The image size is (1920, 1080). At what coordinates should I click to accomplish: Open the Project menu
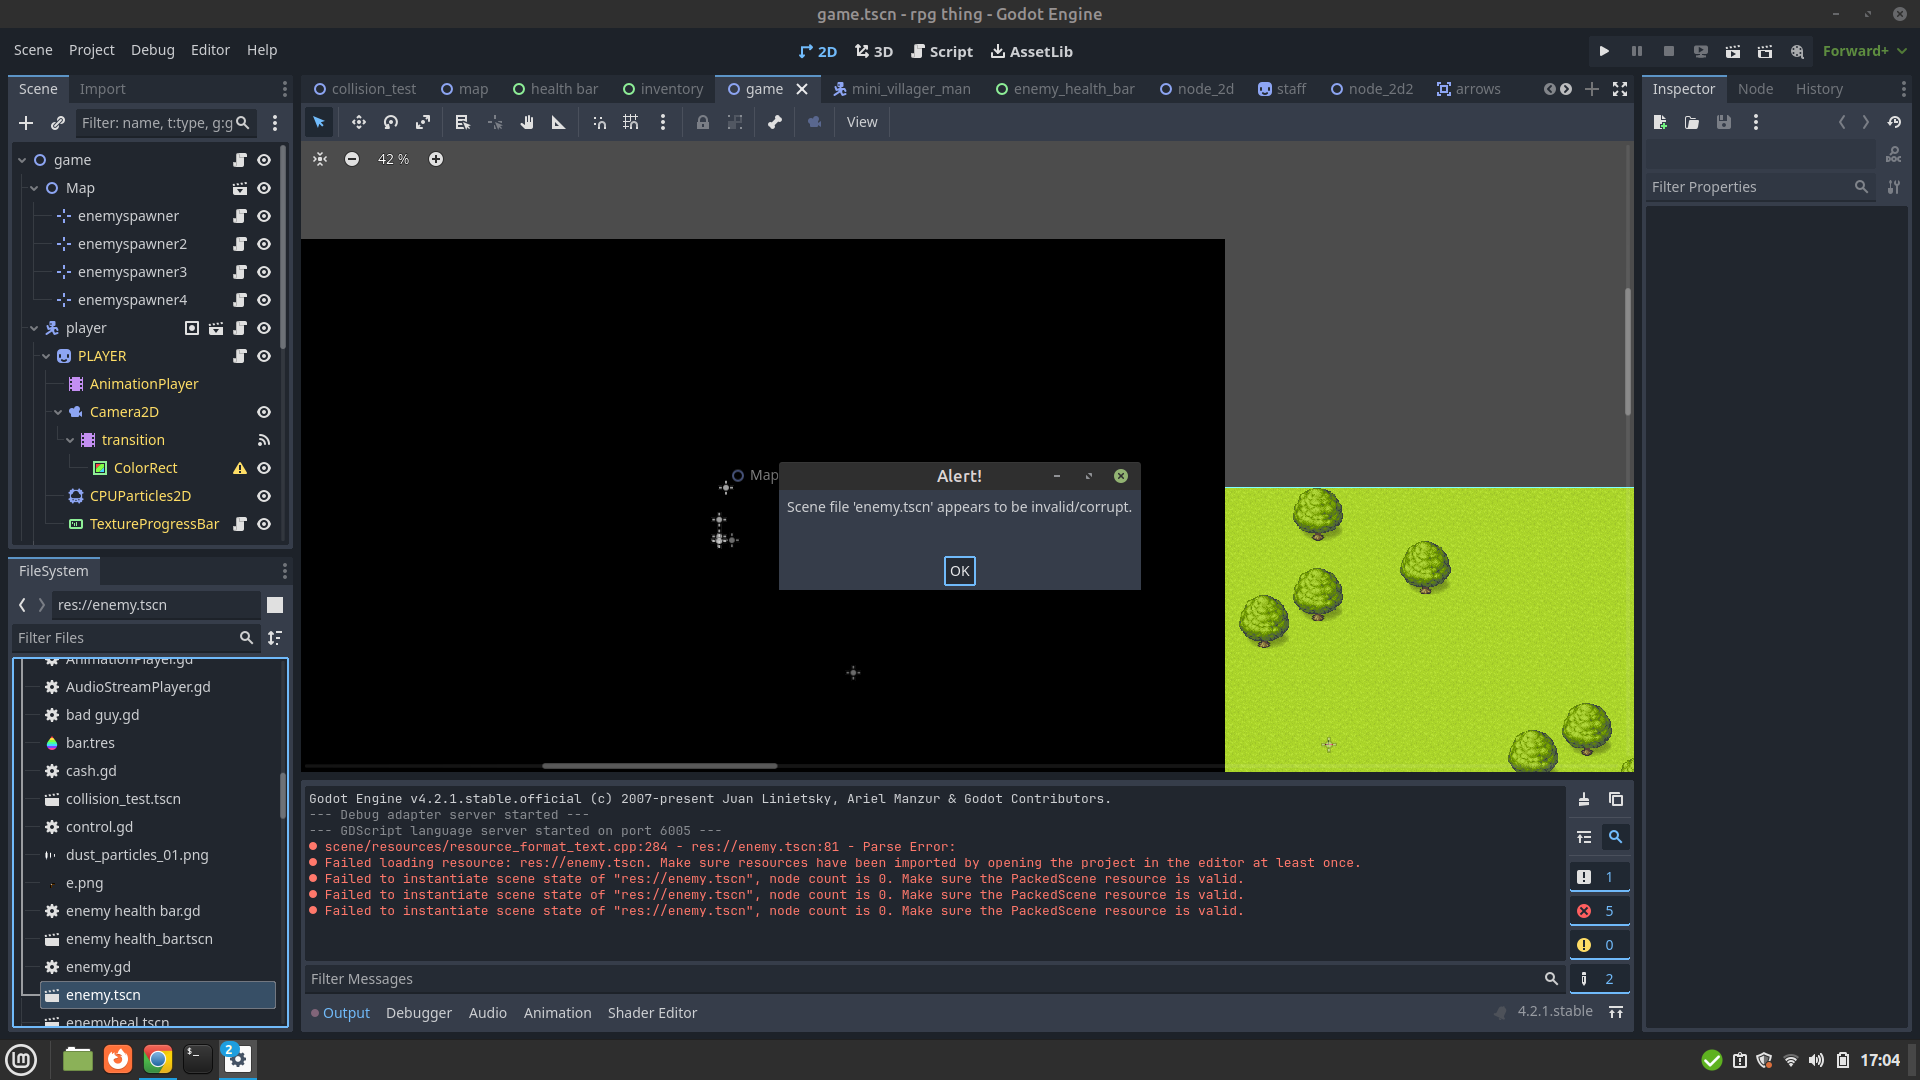[91, 50]
